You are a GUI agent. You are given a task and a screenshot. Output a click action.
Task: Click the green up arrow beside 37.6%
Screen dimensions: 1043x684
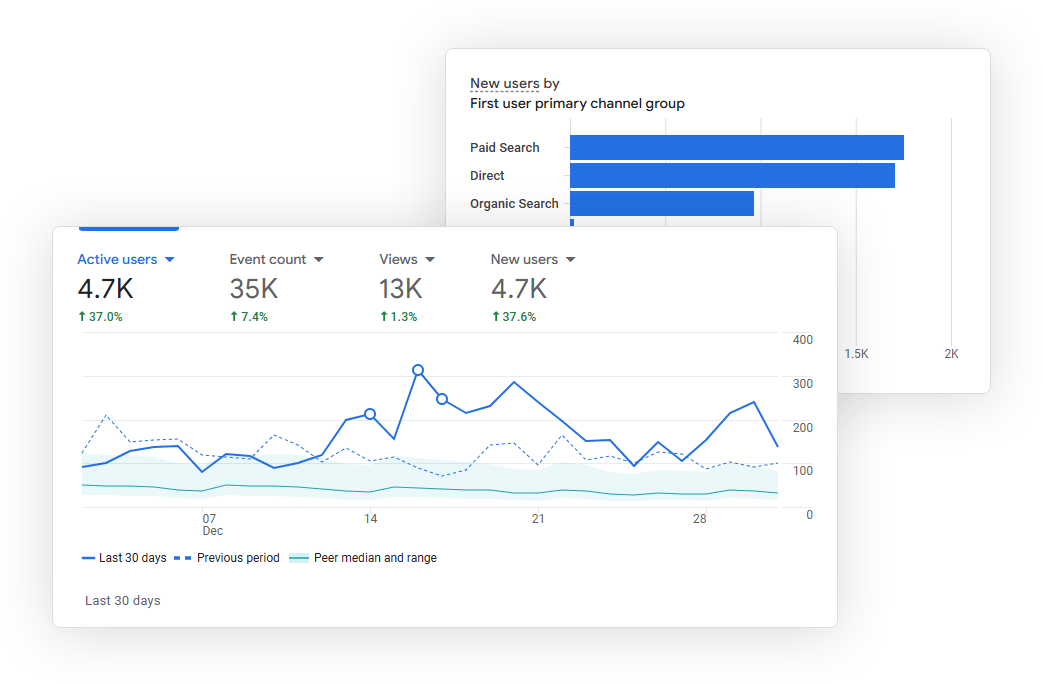coord(496,317)
